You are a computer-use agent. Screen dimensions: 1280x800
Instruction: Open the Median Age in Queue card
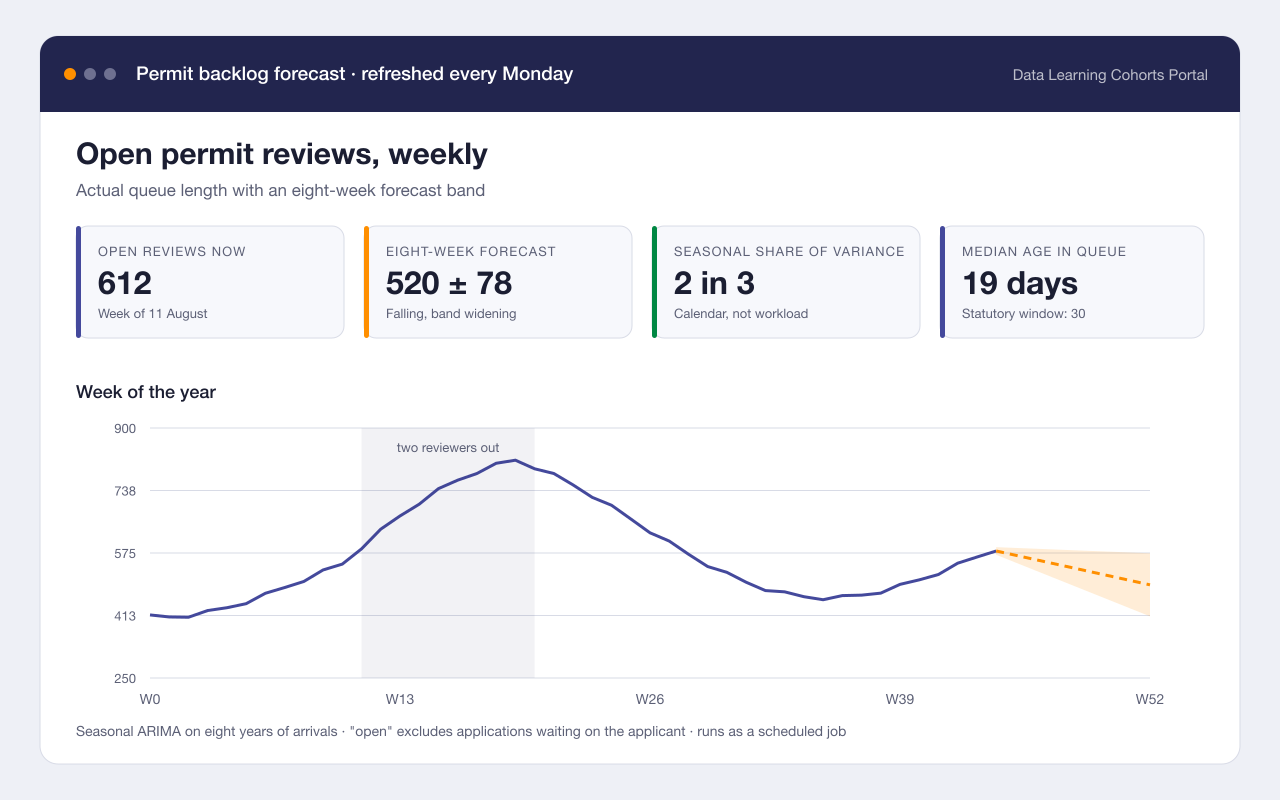(x=1072, y=282)
